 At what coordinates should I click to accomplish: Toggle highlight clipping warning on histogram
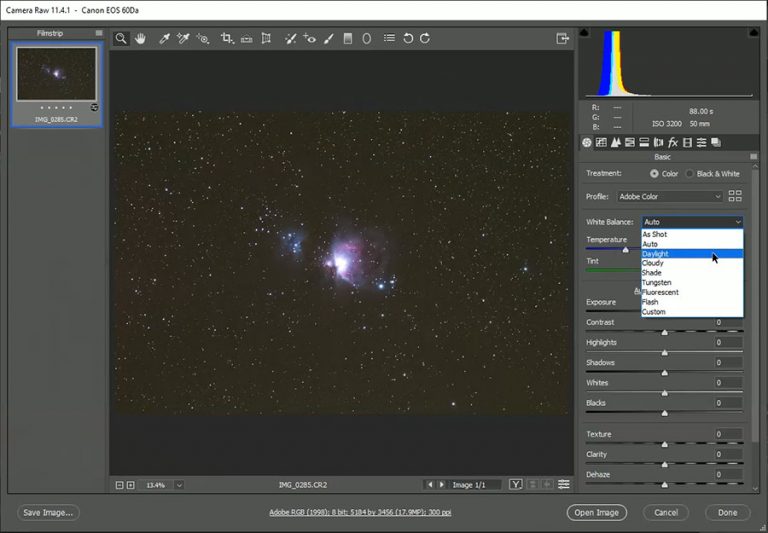coord(754,33)
